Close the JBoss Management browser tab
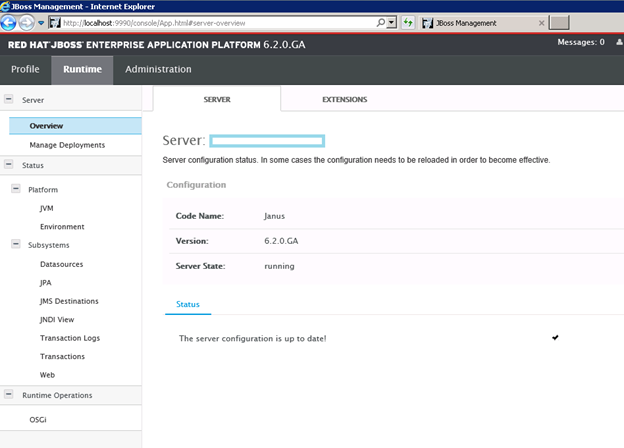Image resolution: width=624 pixels, height=448 pixels. [x=541, y=23]
